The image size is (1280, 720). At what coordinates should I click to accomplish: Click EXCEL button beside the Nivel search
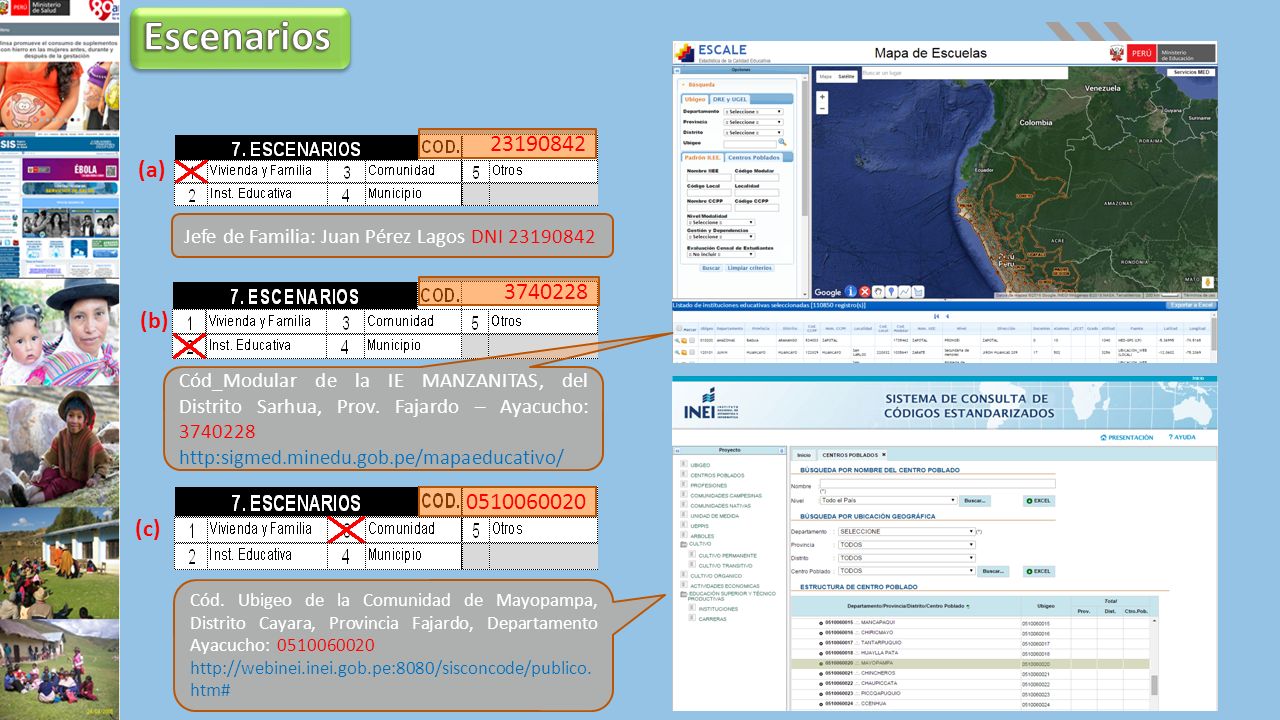(1039, 501)
